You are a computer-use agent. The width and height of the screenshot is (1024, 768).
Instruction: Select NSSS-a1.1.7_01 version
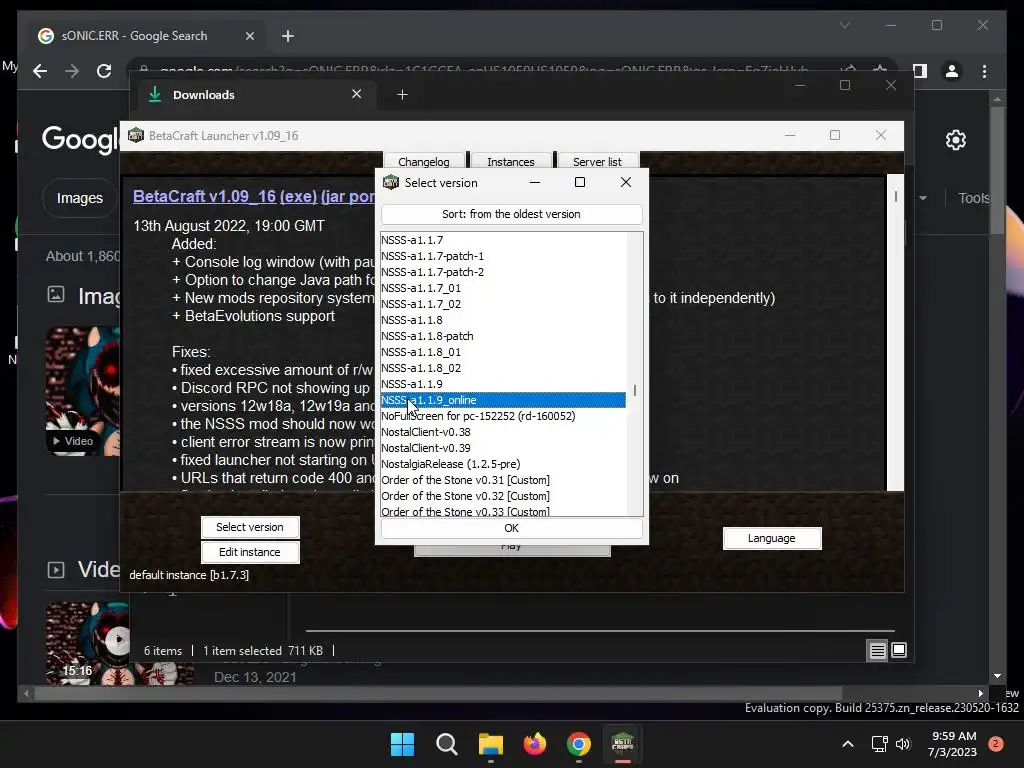tap(503, 288)
